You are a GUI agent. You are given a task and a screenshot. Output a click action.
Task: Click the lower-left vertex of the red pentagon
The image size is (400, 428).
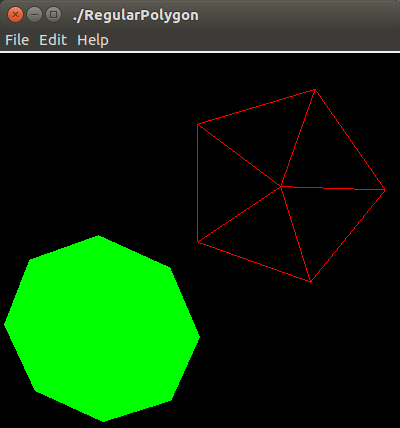click(x=198, y=242)
